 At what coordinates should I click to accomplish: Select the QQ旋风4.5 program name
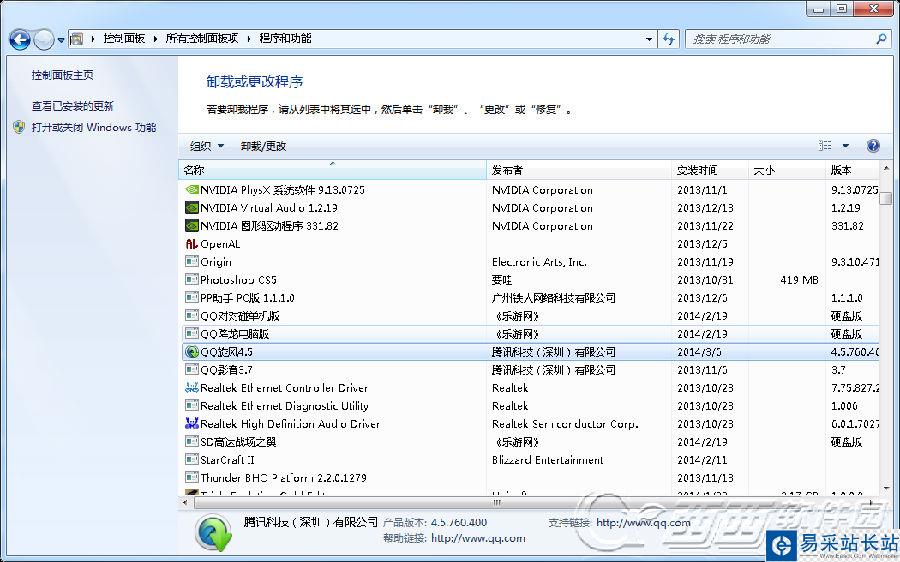(226, 352)
